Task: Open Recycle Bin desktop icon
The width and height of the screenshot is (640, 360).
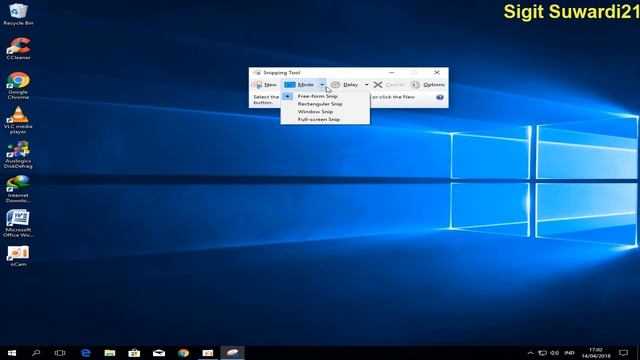Action: pyautogui.click(x=18, y=14)
